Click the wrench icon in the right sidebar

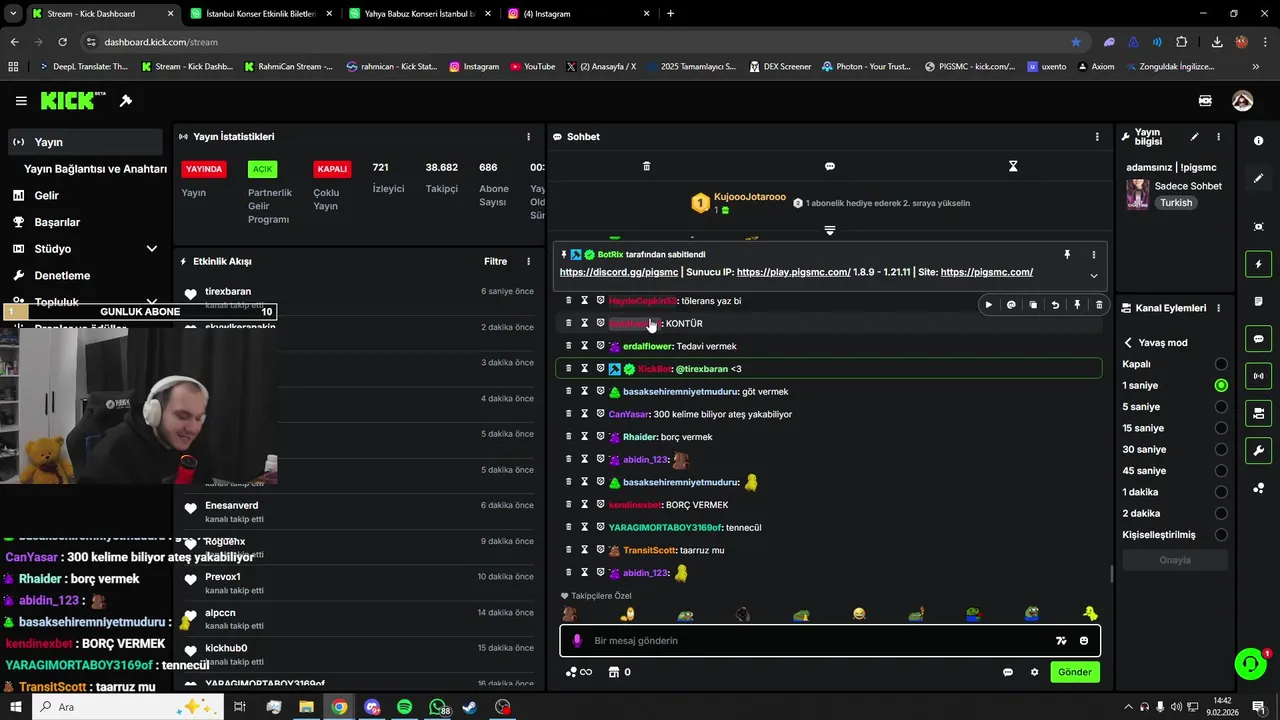(x=1258, y=450)
